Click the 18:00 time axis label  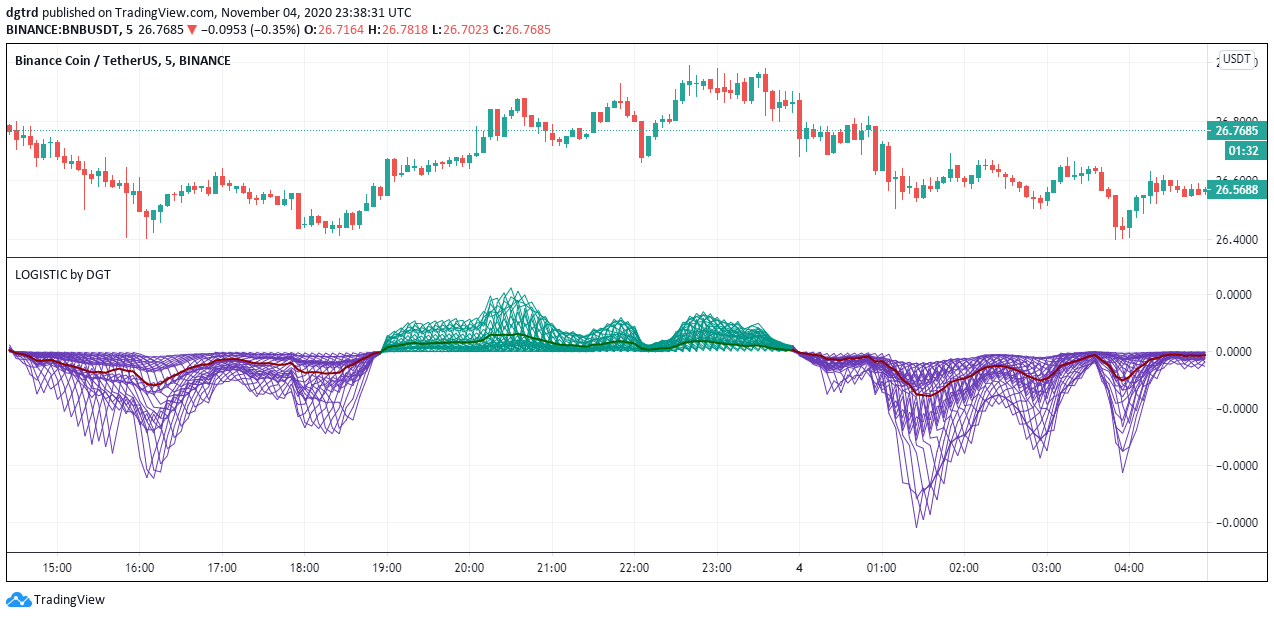(x=305, y=567)
